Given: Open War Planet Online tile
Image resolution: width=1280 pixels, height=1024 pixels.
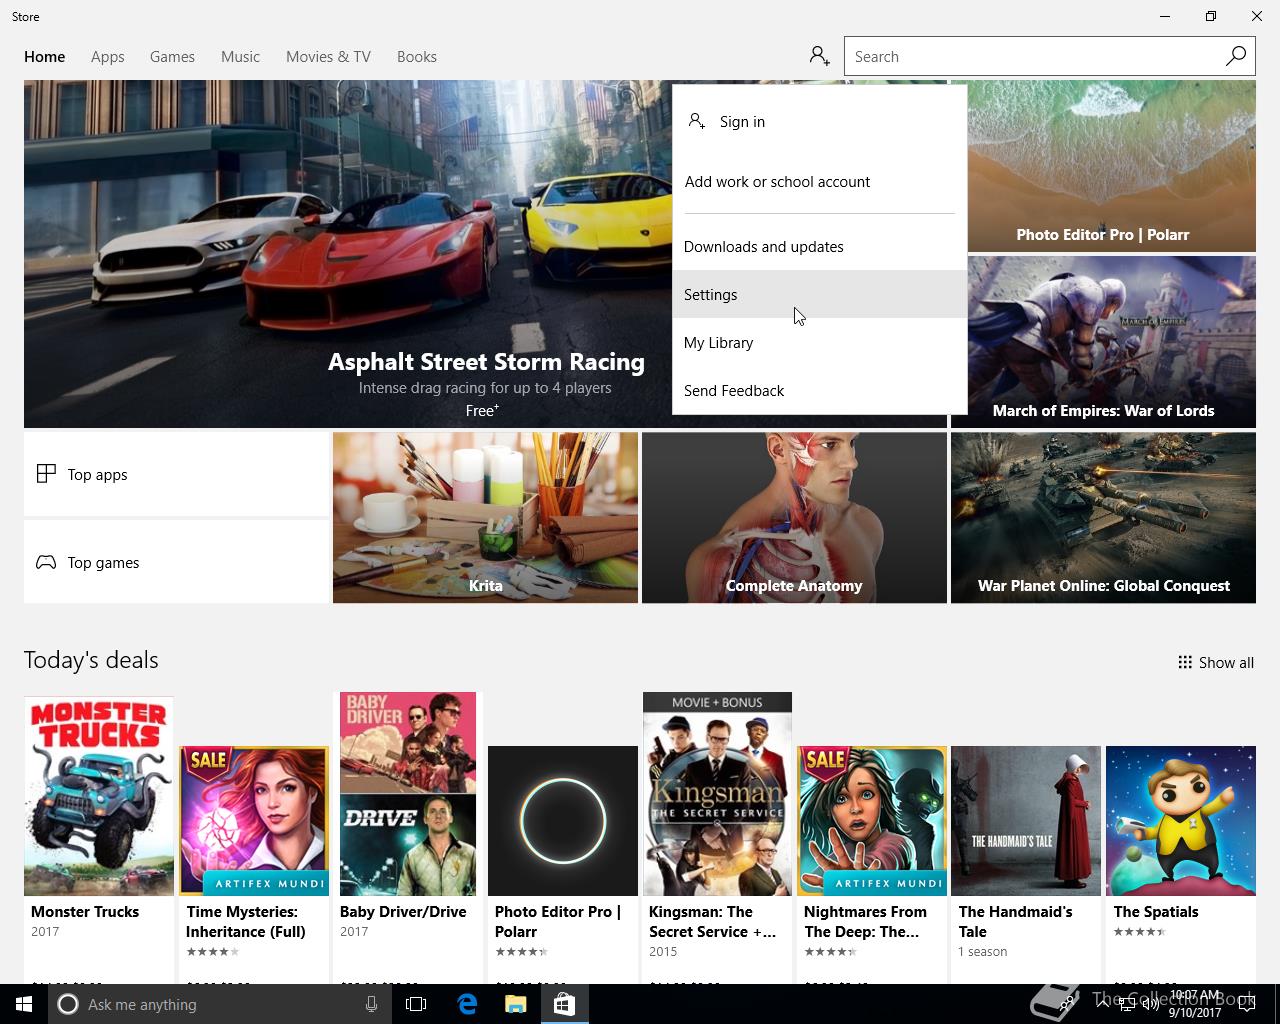Looking at the screenshot, I should point(1103,518).
